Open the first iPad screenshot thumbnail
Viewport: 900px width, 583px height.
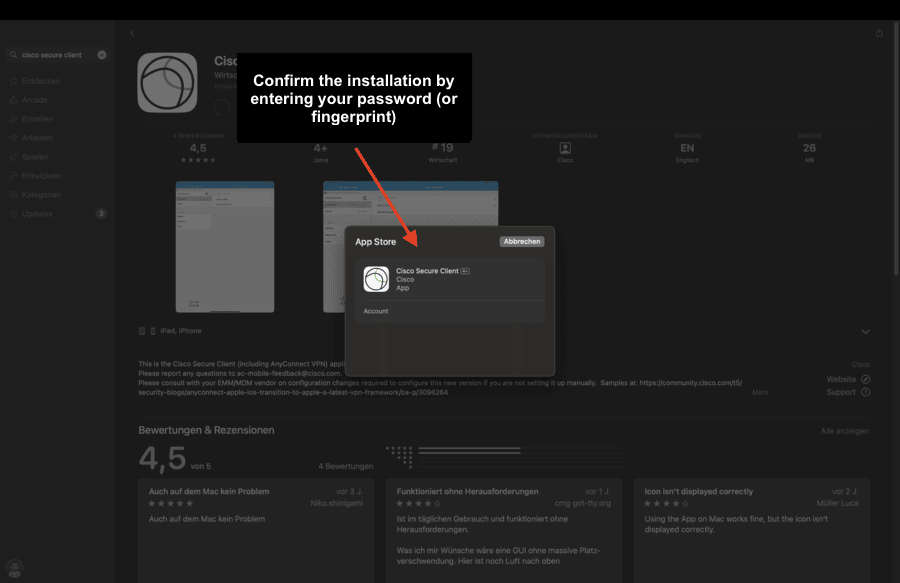click(225, 247)
